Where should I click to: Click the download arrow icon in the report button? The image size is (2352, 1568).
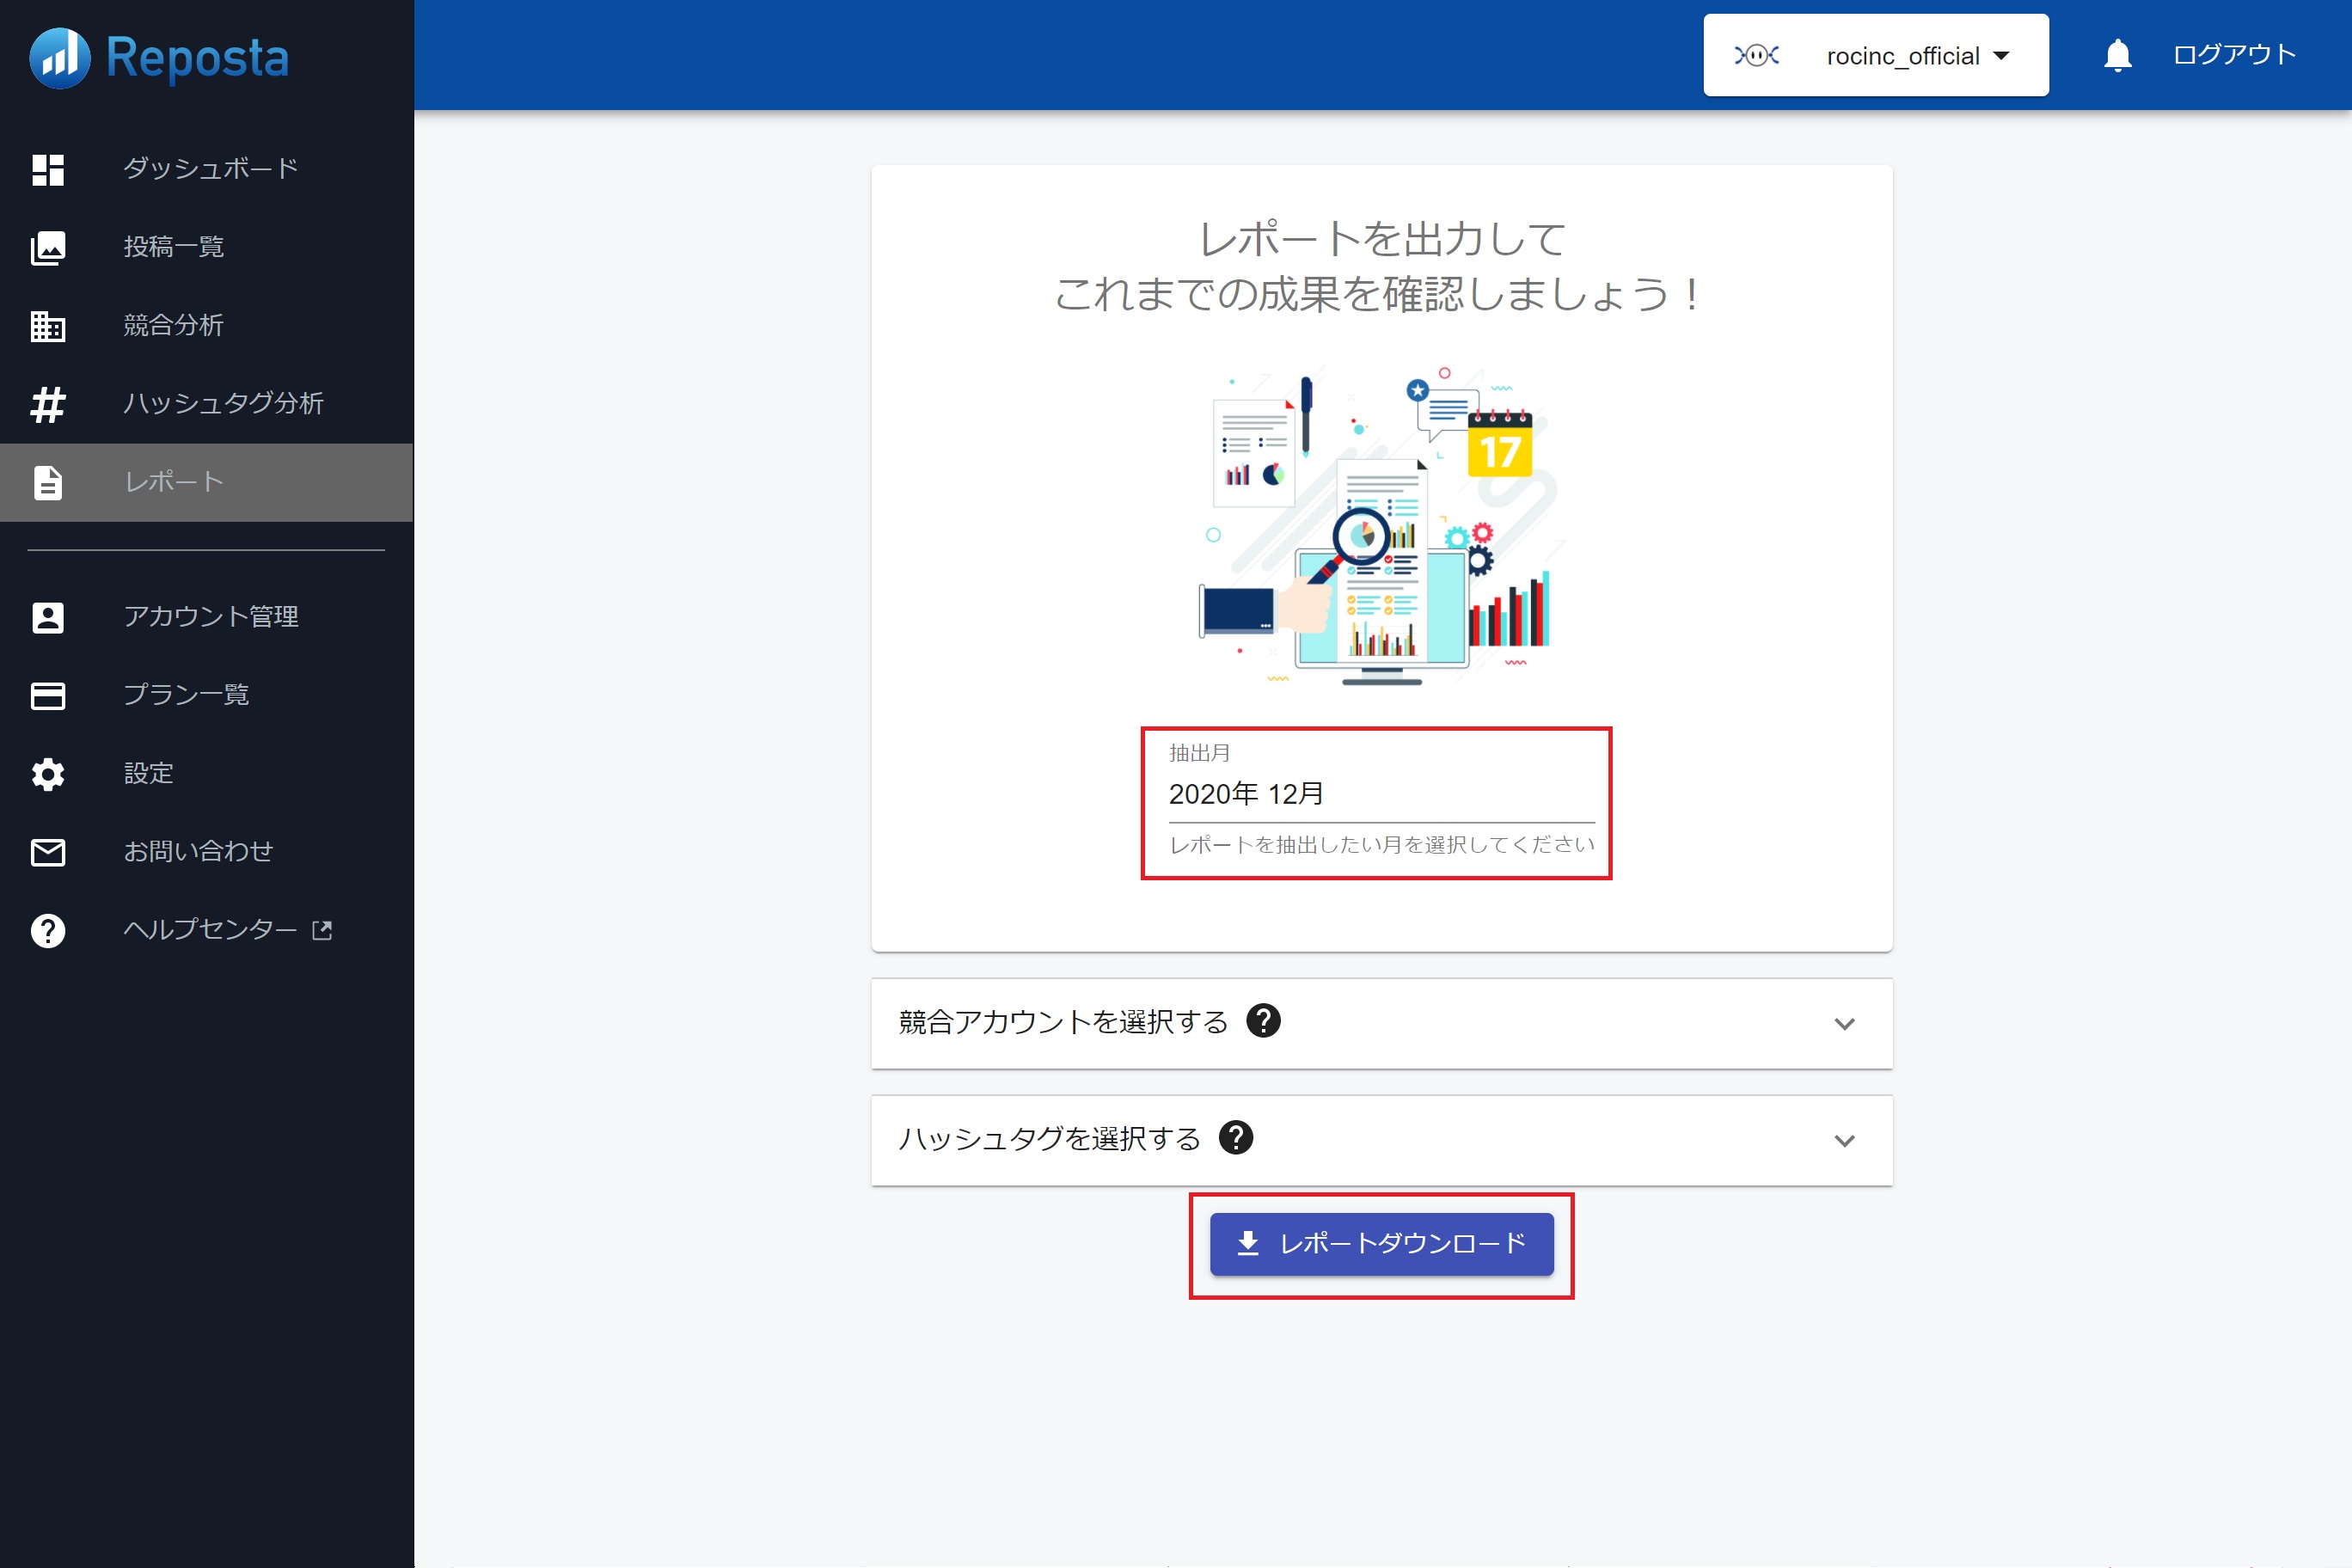point(1248,1243)
